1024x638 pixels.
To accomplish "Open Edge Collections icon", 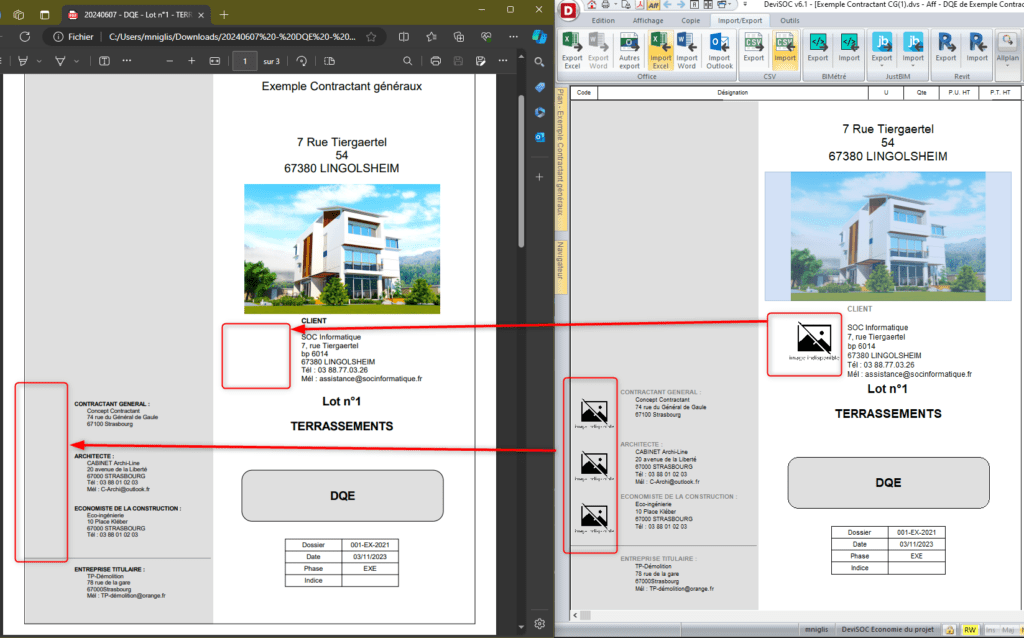I will tap(459, 37).
